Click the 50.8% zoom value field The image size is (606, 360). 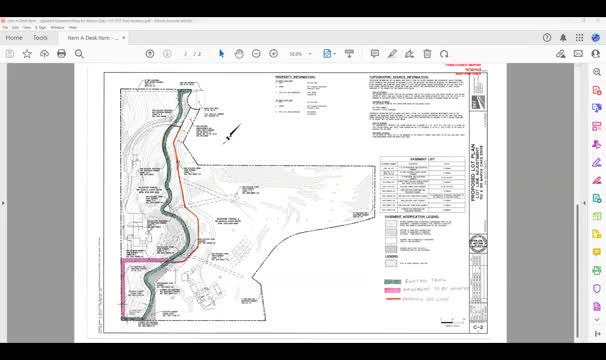296,54
